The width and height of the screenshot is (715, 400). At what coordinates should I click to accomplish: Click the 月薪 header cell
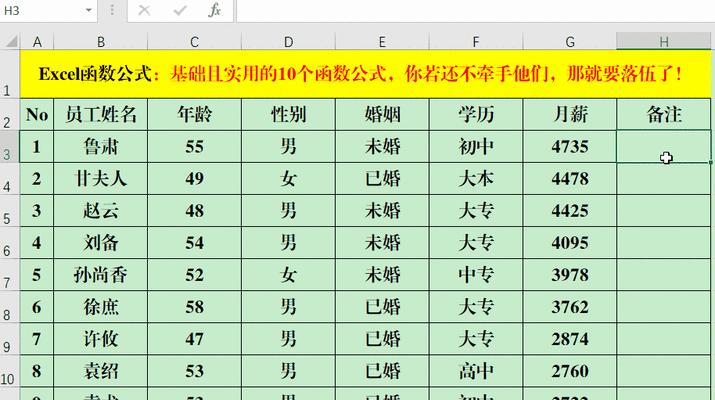coord(570,114)
